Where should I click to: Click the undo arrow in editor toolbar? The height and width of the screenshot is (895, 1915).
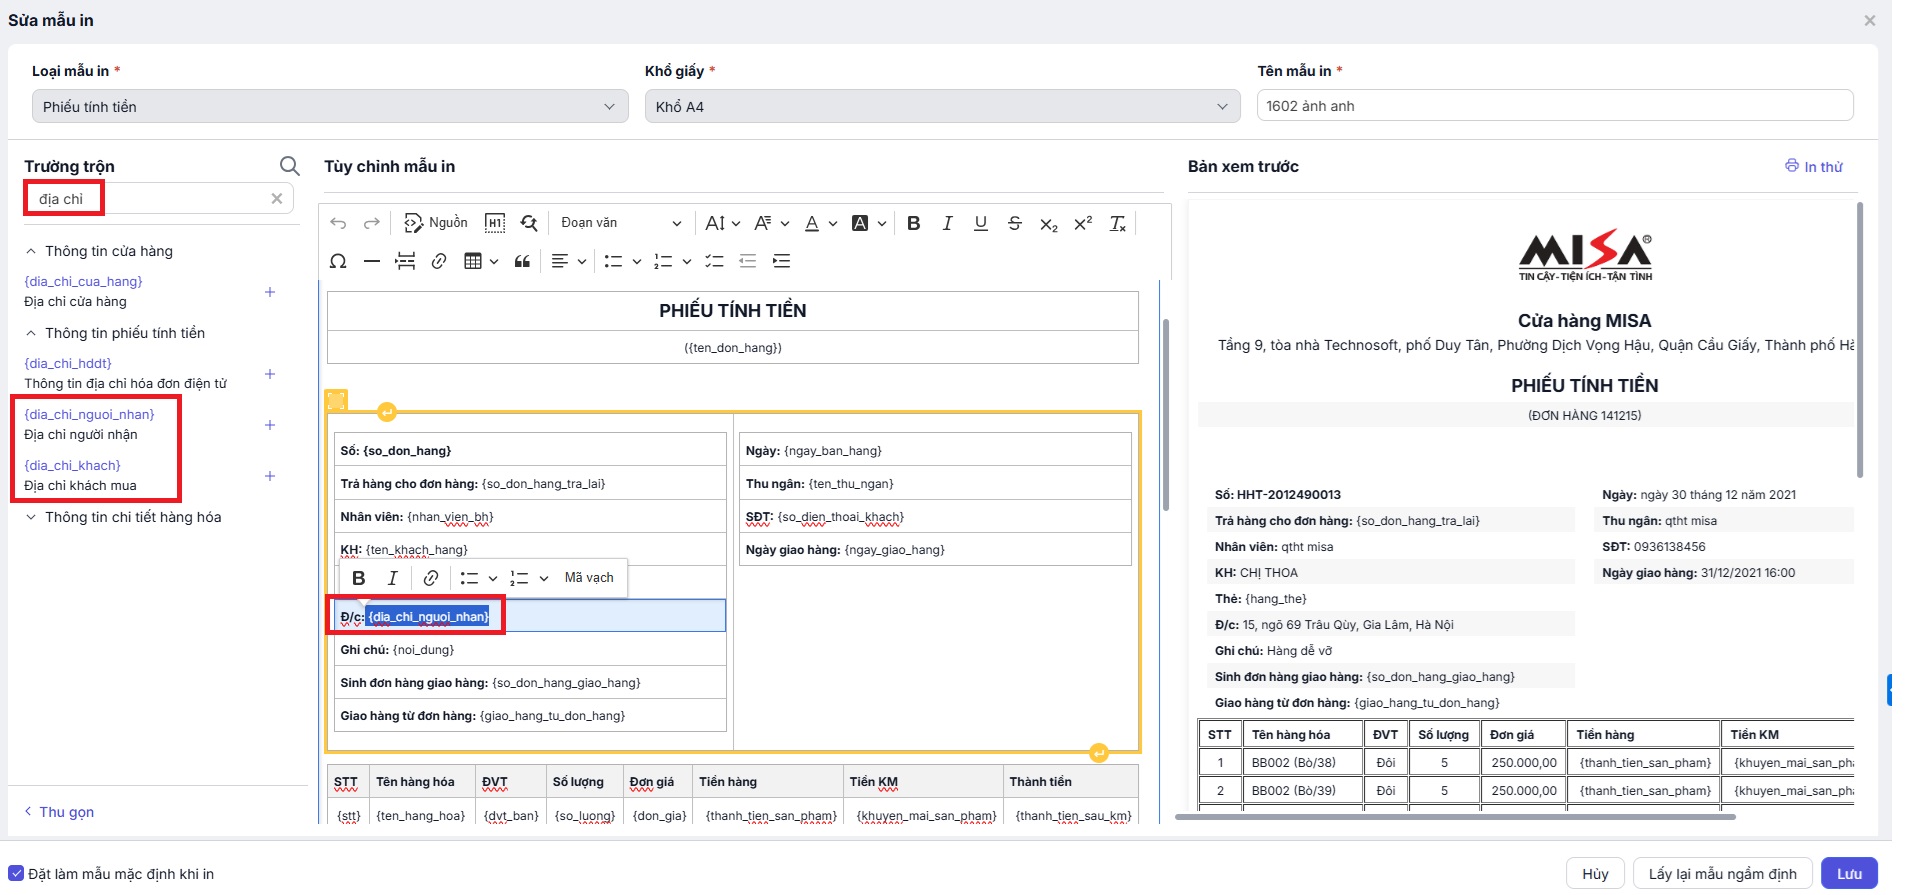(x=338, y=223)
